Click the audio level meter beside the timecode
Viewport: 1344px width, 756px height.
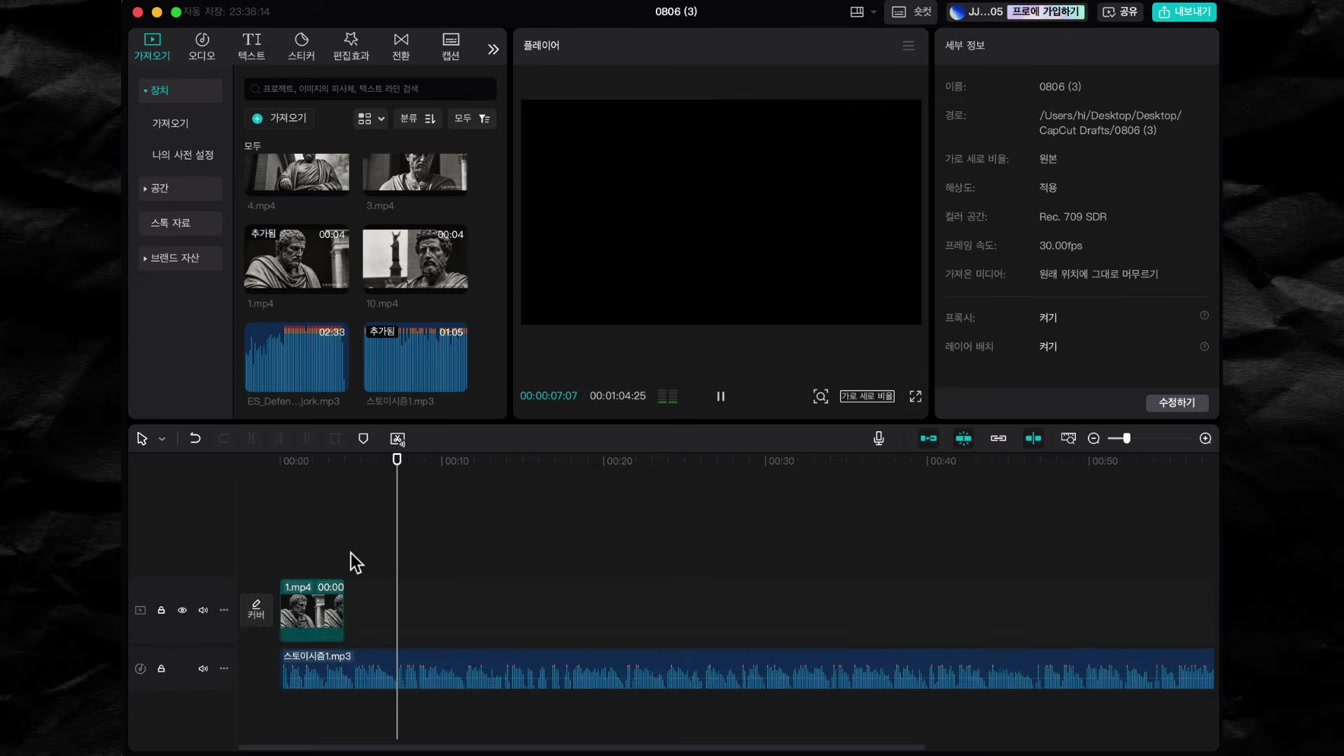668,397
